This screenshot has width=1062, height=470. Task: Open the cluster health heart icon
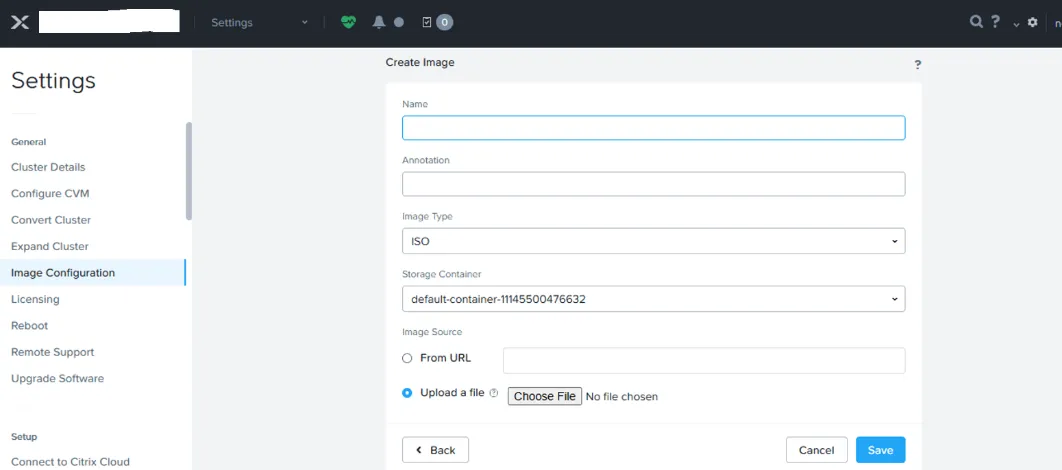[348, 22]
